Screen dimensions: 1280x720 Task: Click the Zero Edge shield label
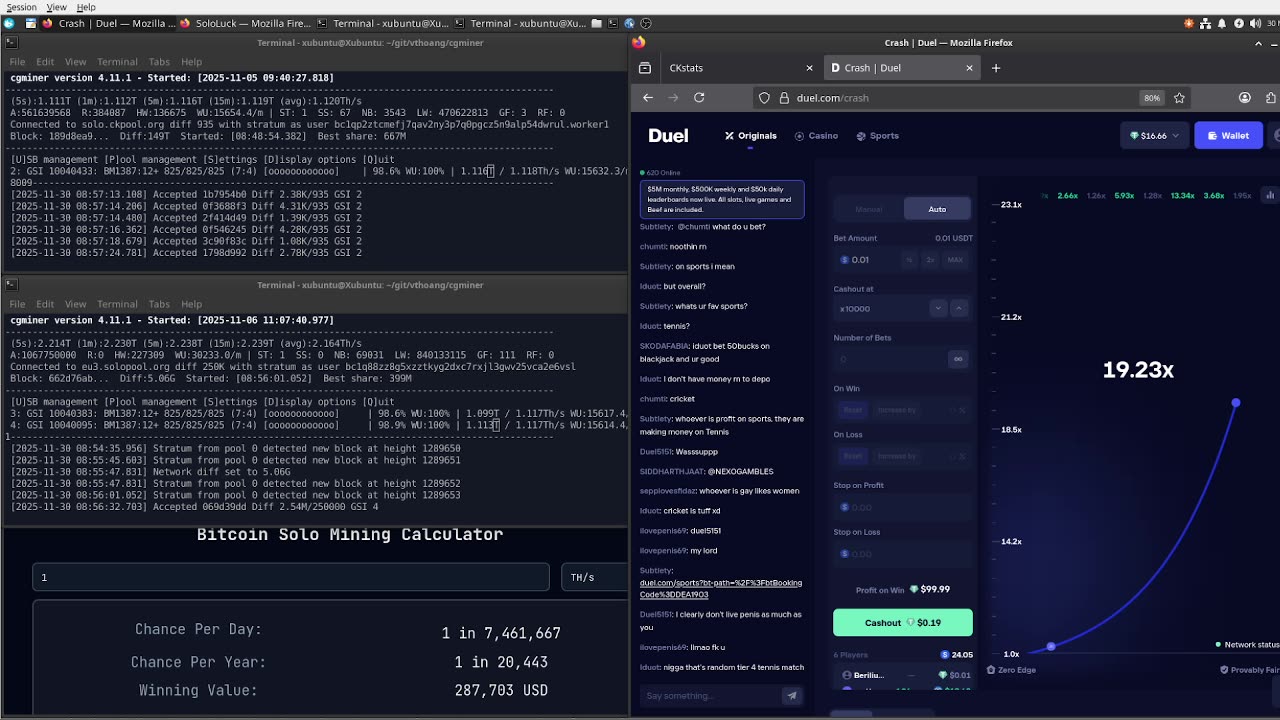pyautogui.click(x=1011, y=670)
